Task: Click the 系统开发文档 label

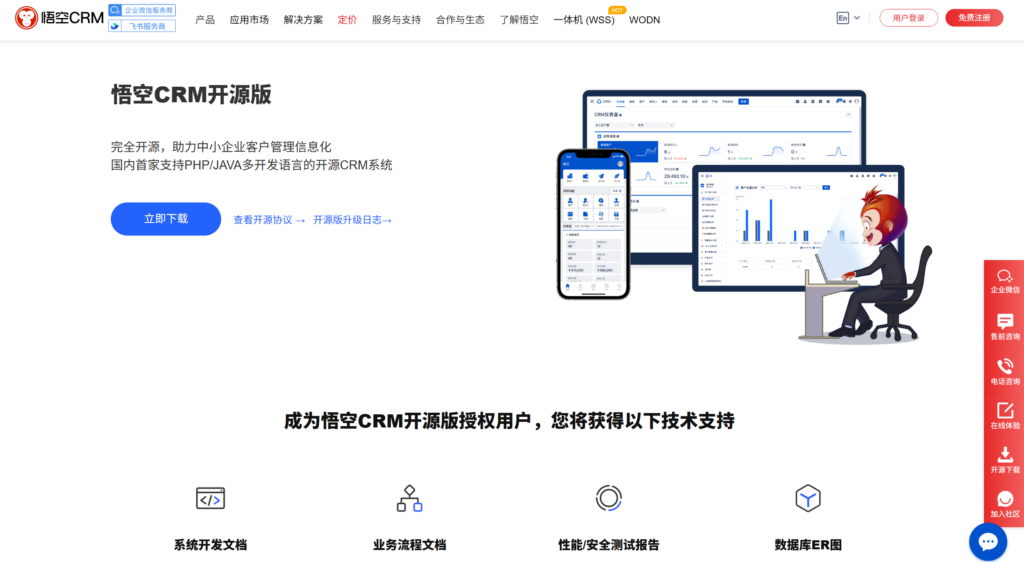Action: pyautogui.click(x=210, y=545)
